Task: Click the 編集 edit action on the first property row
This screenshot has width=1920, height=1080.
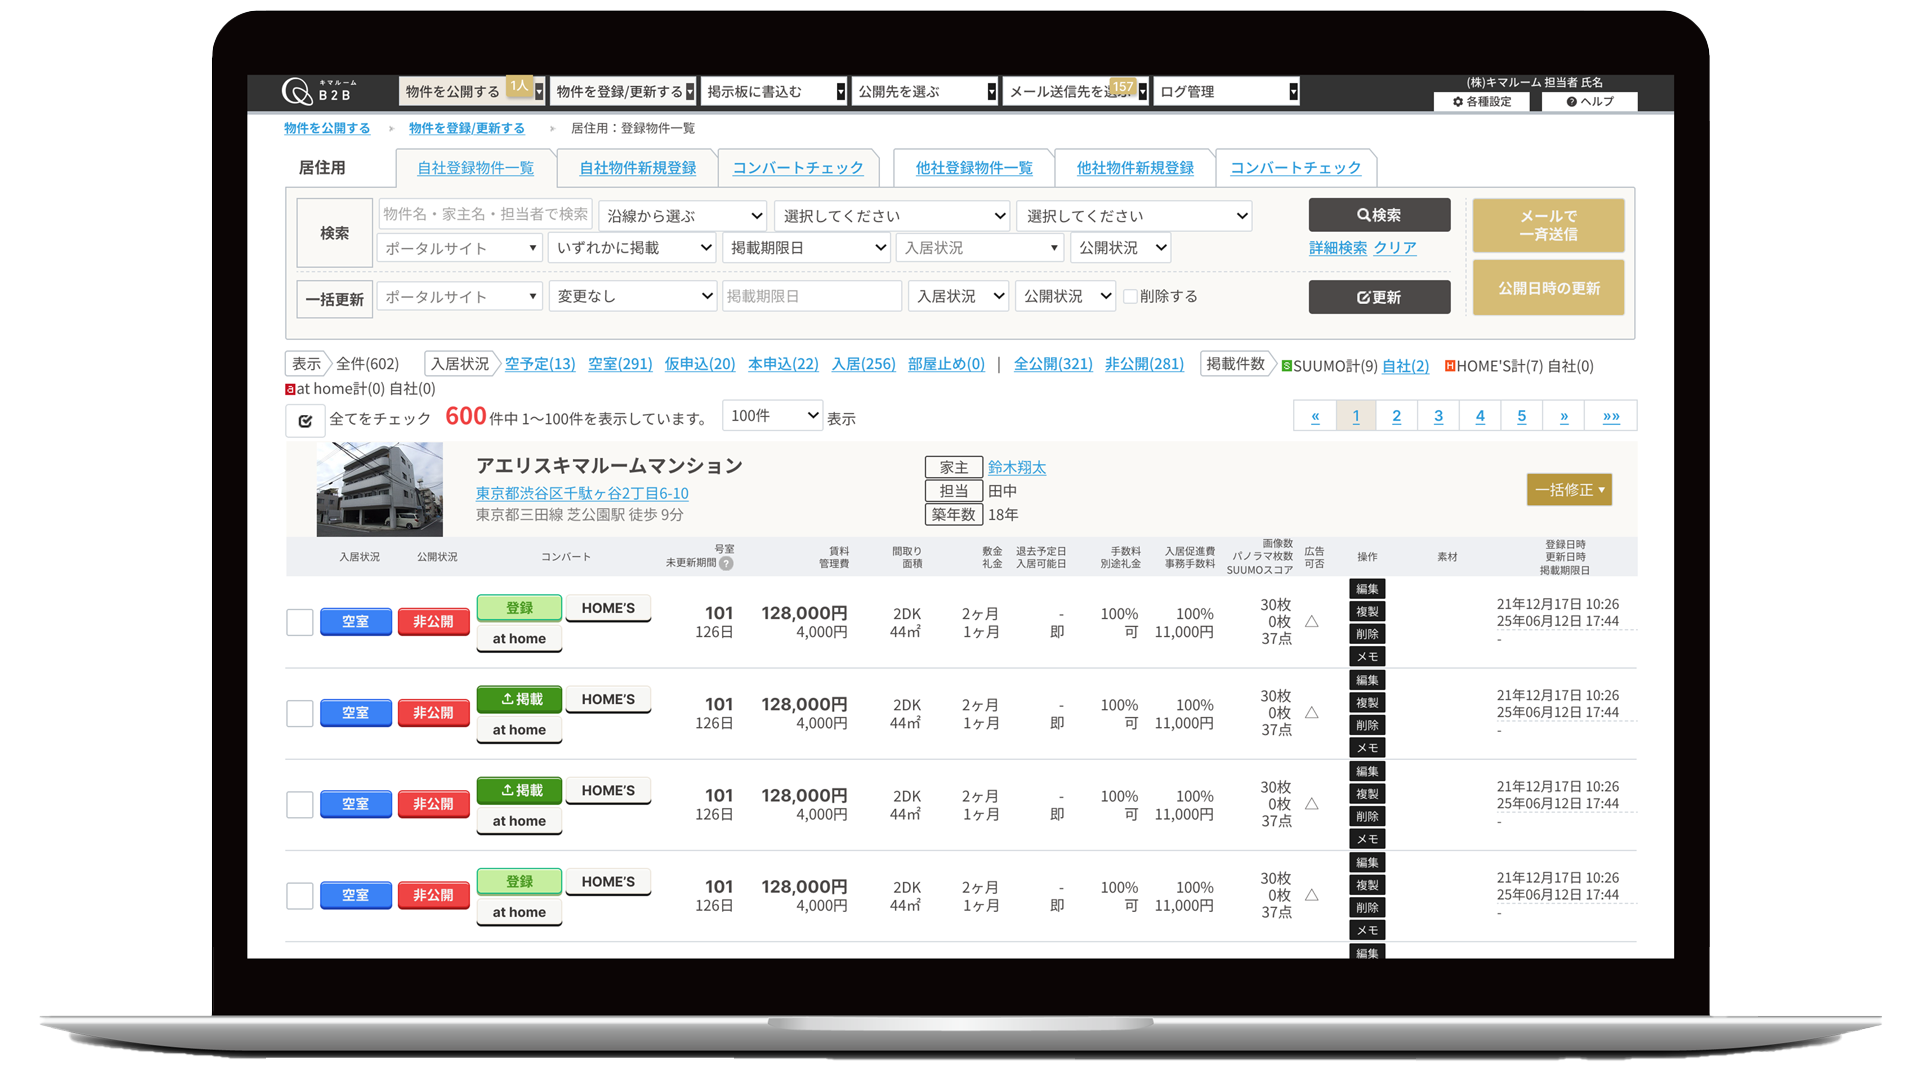Action: (x=1367, y=589)
